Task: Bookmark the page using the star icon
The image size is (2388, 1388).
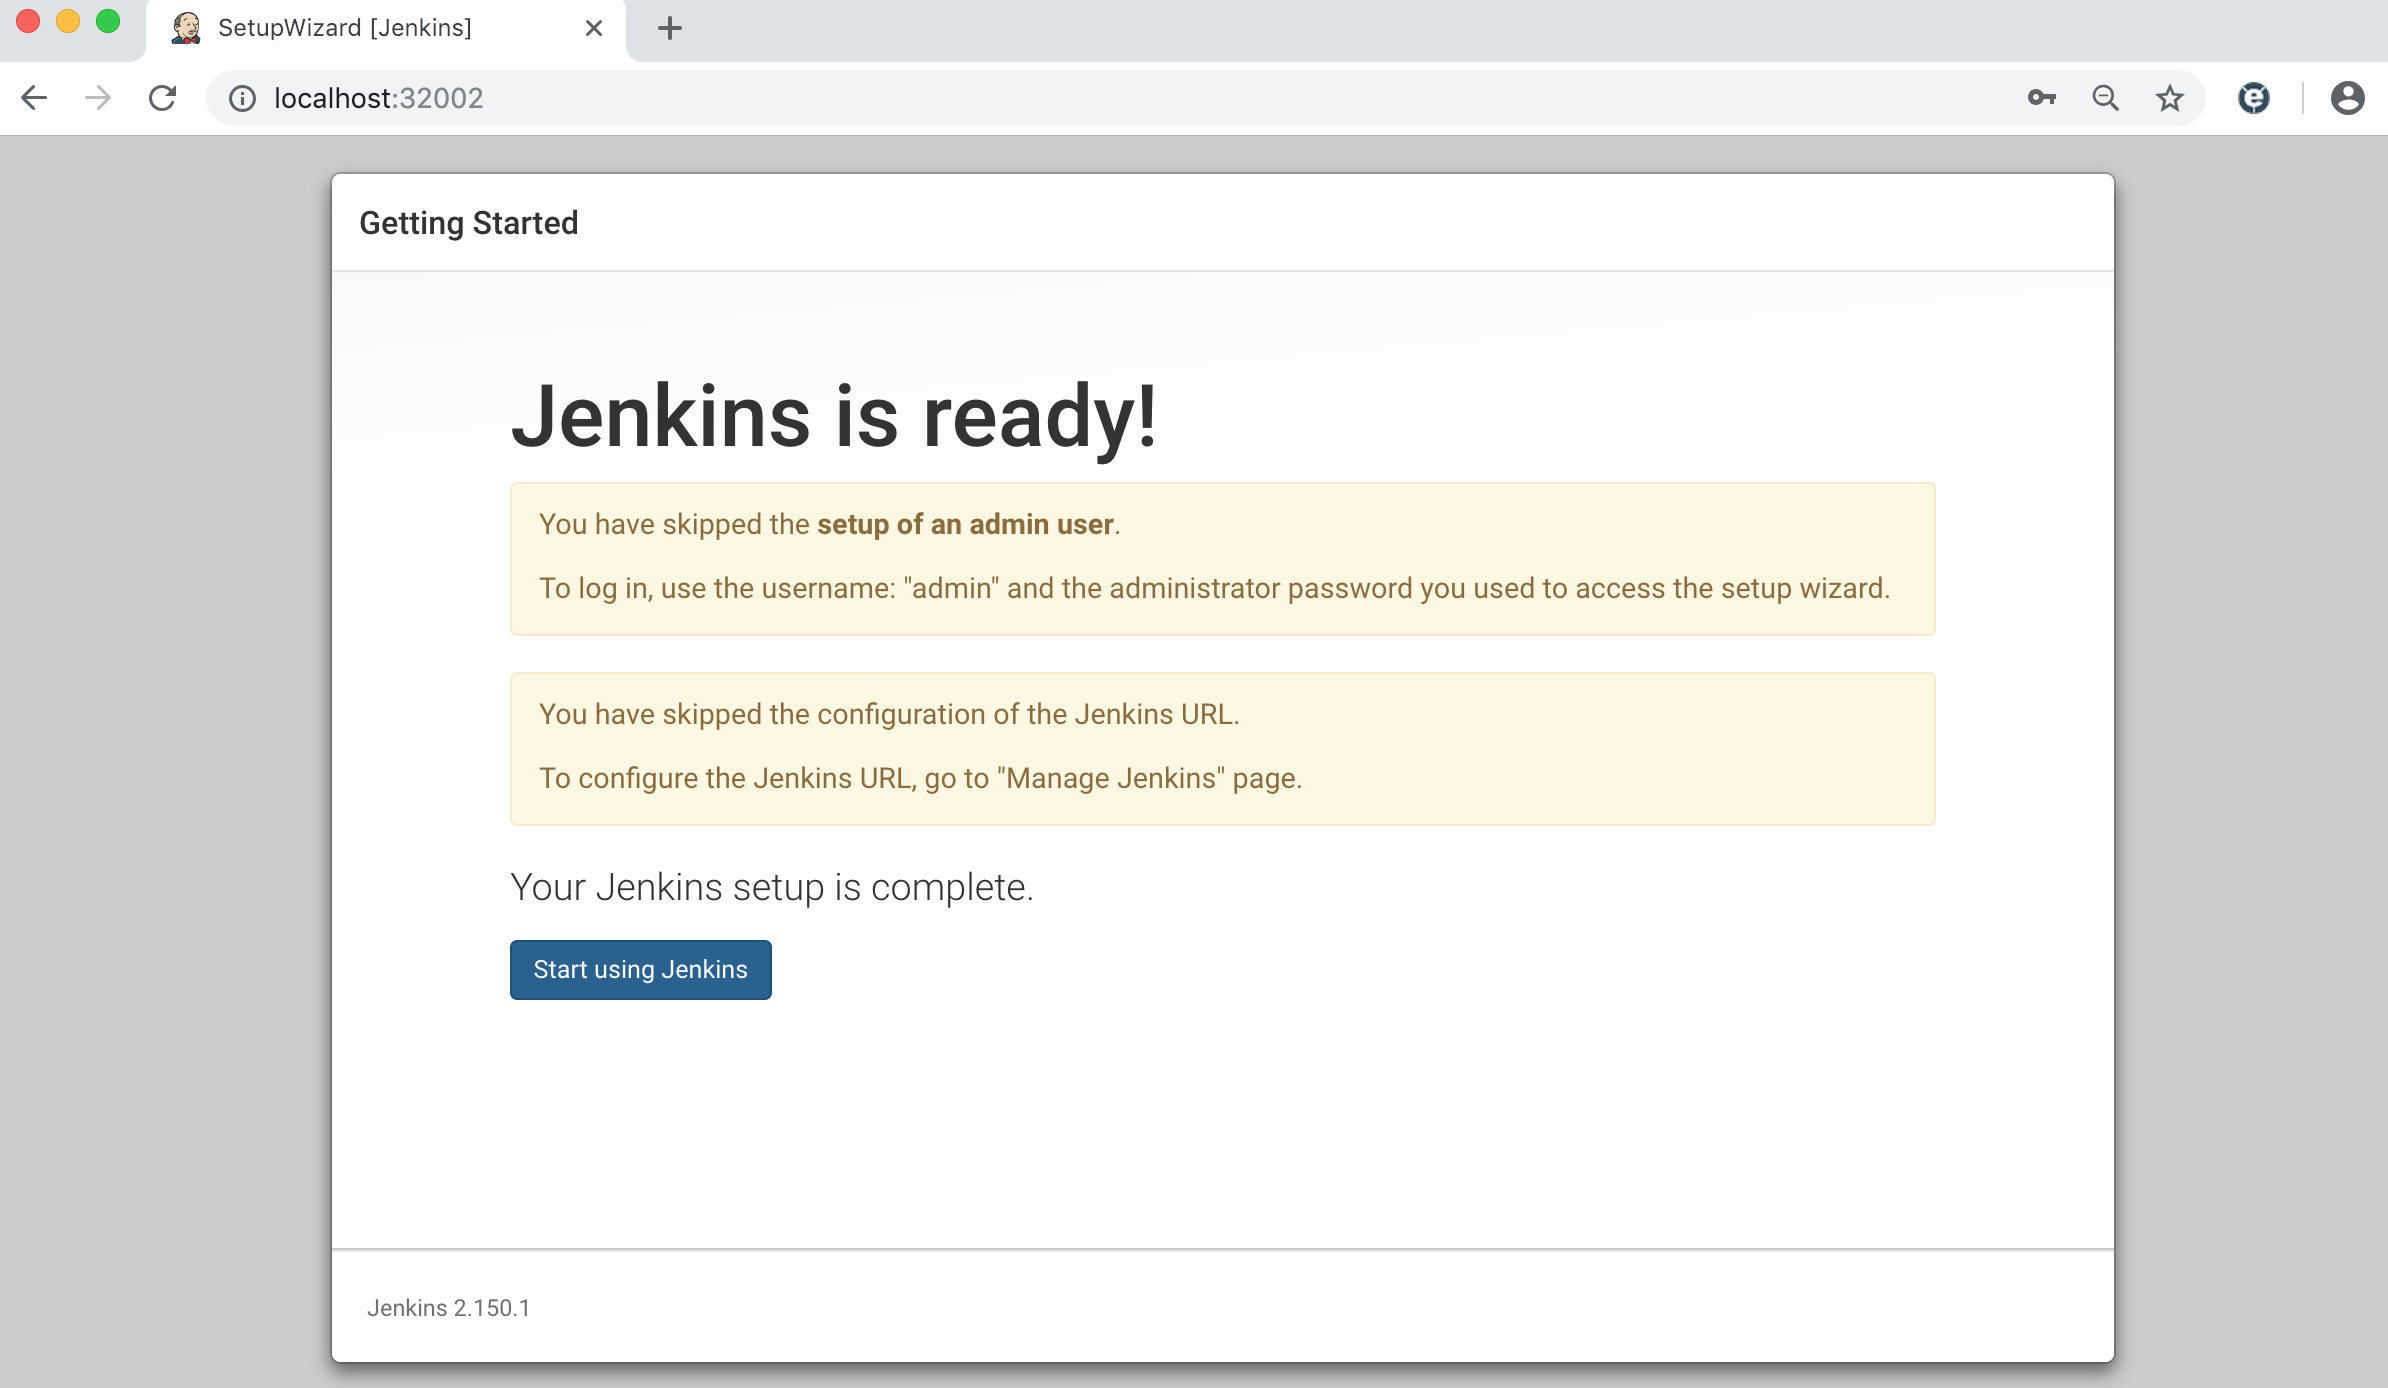Action: click(x=2170, y=97)
